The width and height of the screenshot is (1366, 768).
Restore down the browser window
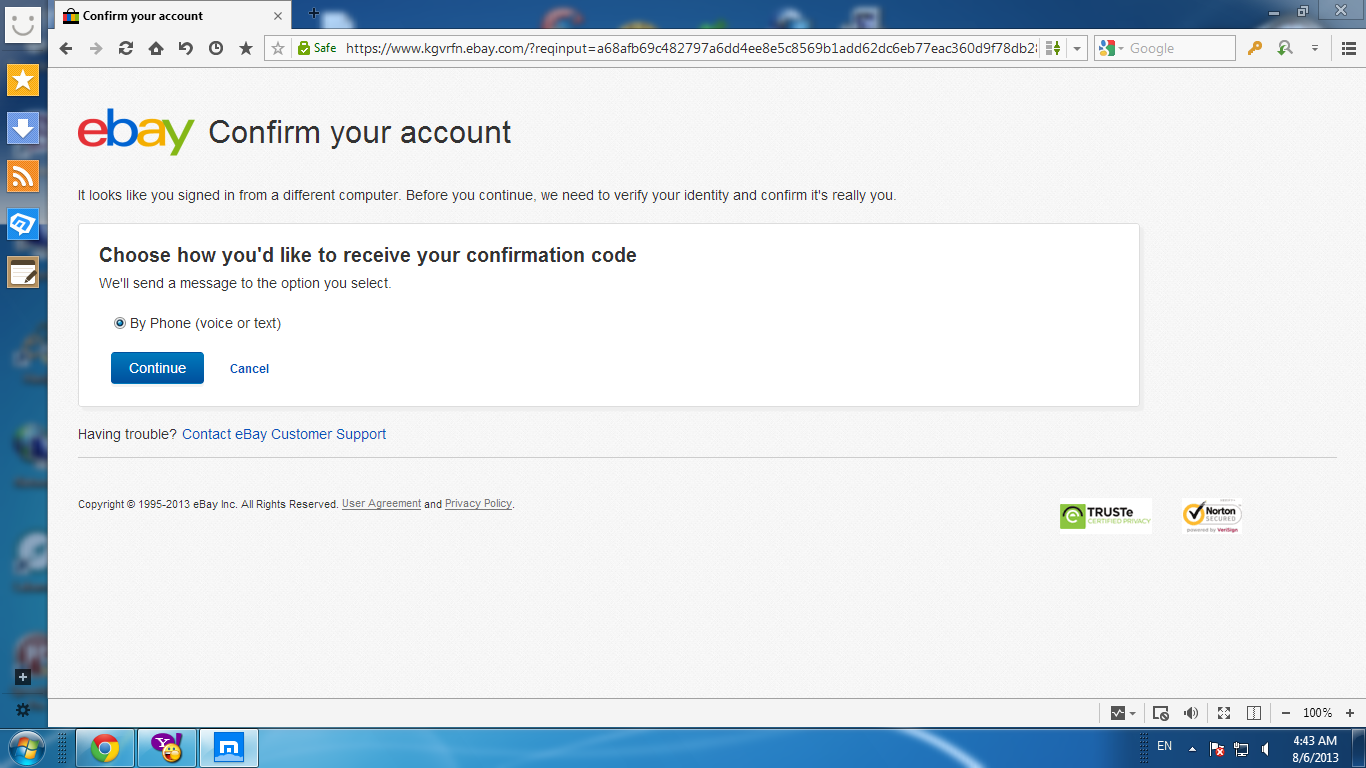(1303, 10)
